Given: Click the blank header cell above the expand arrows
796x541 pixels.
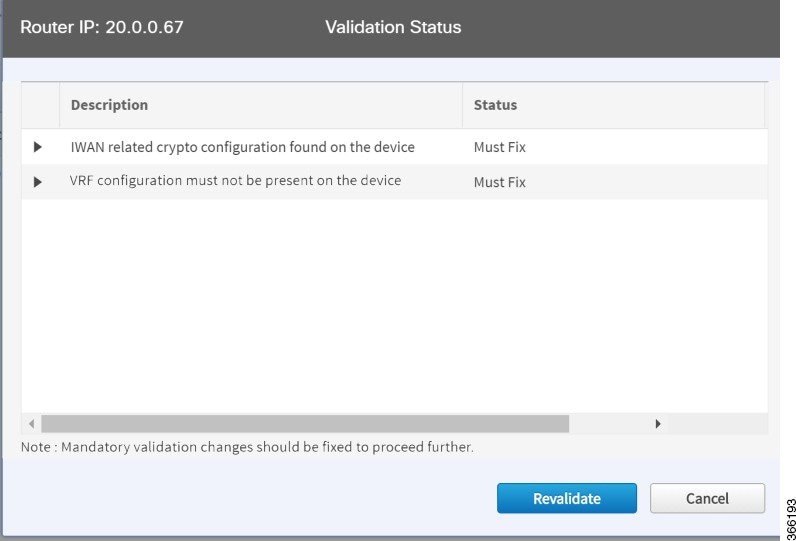Looking at the screenshot, I should (41, 105).
